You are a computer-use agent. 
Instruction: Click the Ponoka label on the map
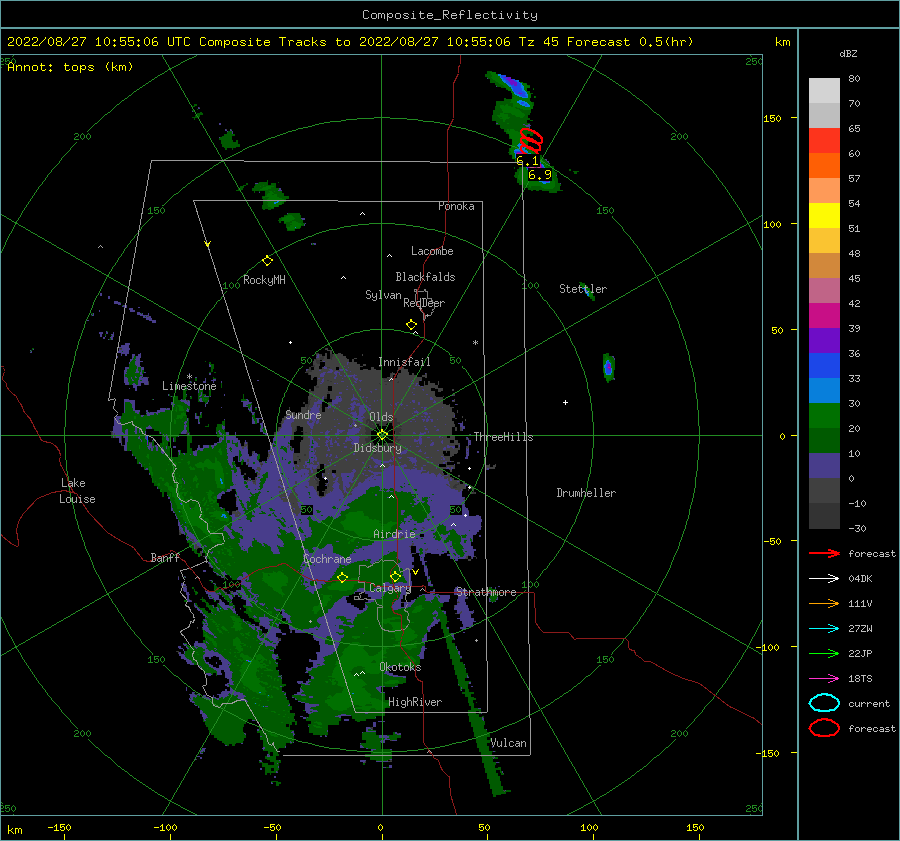point(456,206)
